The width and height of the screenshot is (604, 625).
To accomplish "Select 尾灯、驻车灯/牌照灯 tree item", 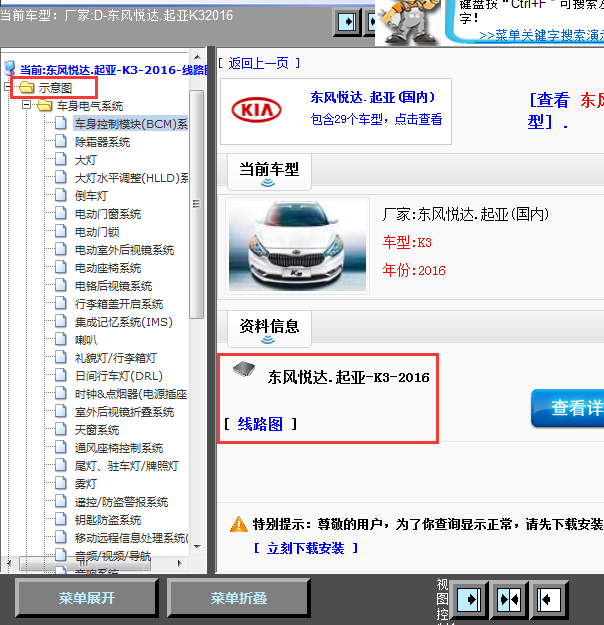I will coord(127,466).
